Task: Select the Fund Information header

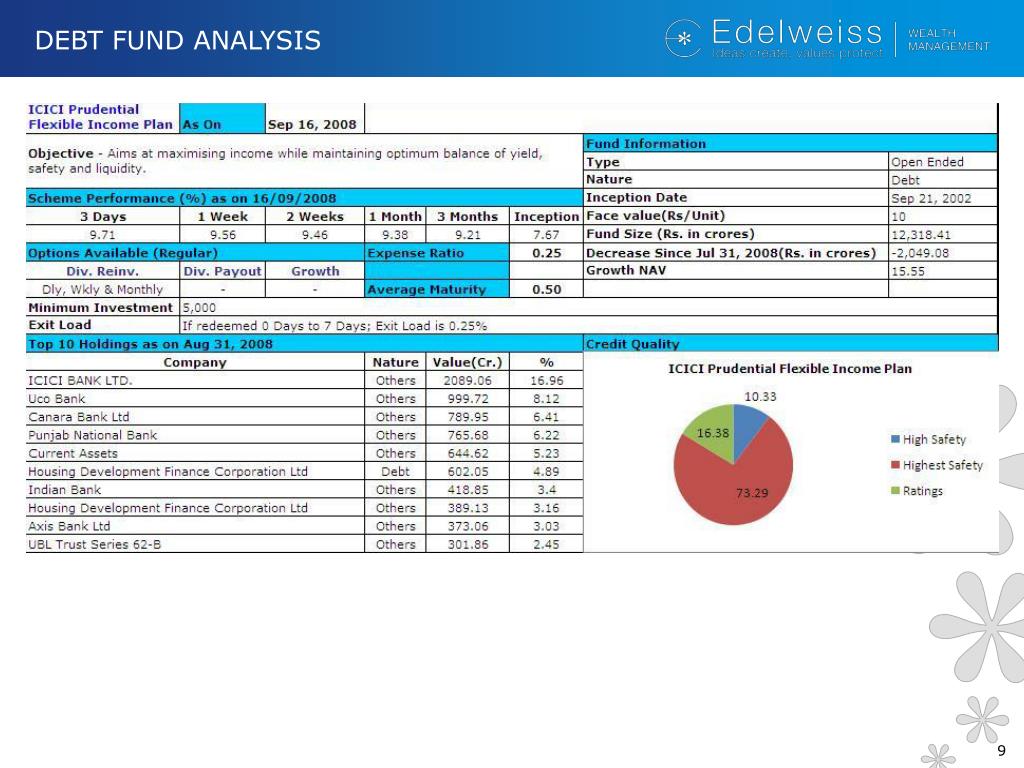Action: click(790, 144)
